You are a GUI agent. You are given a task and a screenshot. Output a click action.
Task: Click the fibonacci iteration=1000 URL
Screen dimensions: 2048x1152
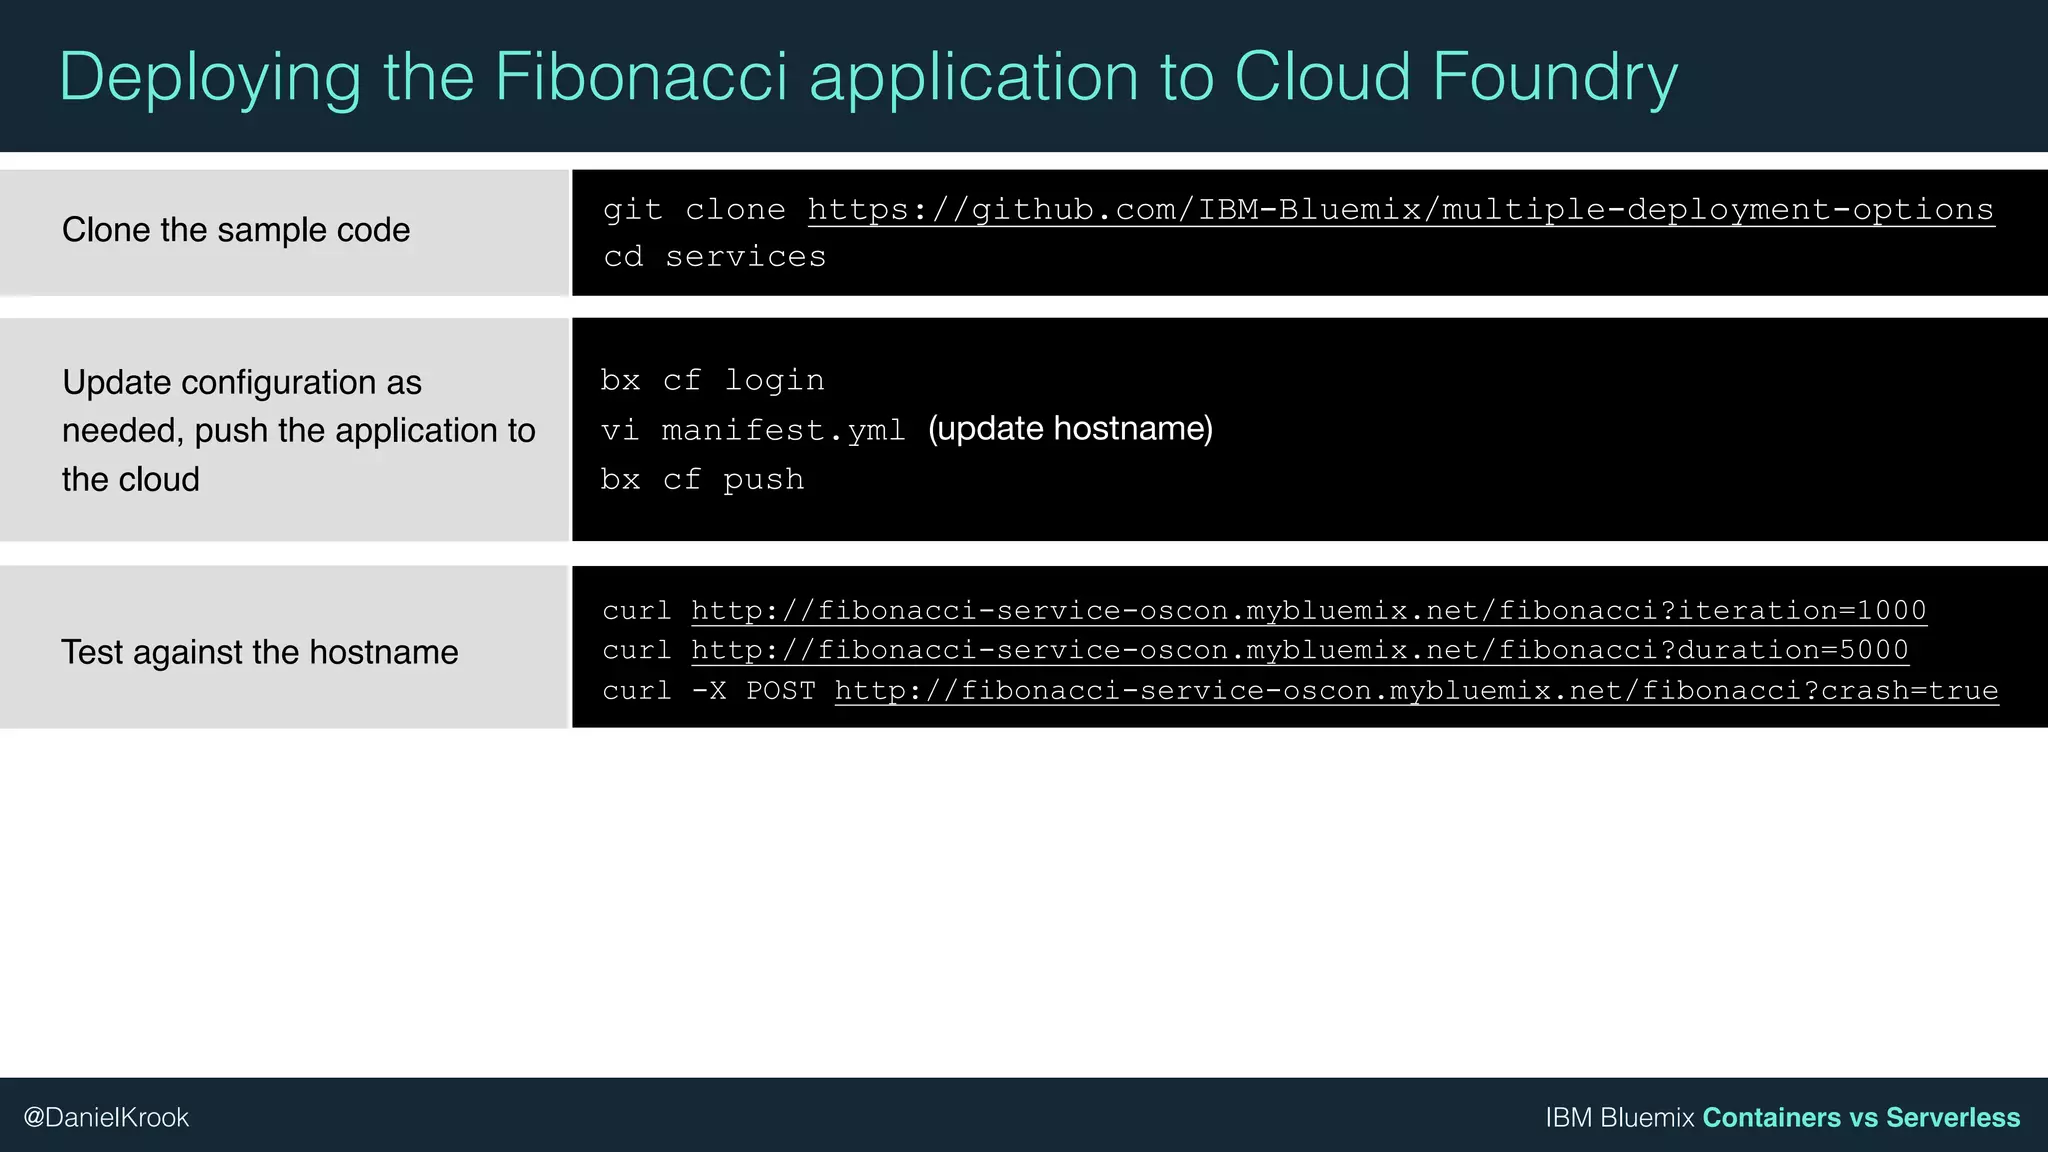coord(1308,610)
